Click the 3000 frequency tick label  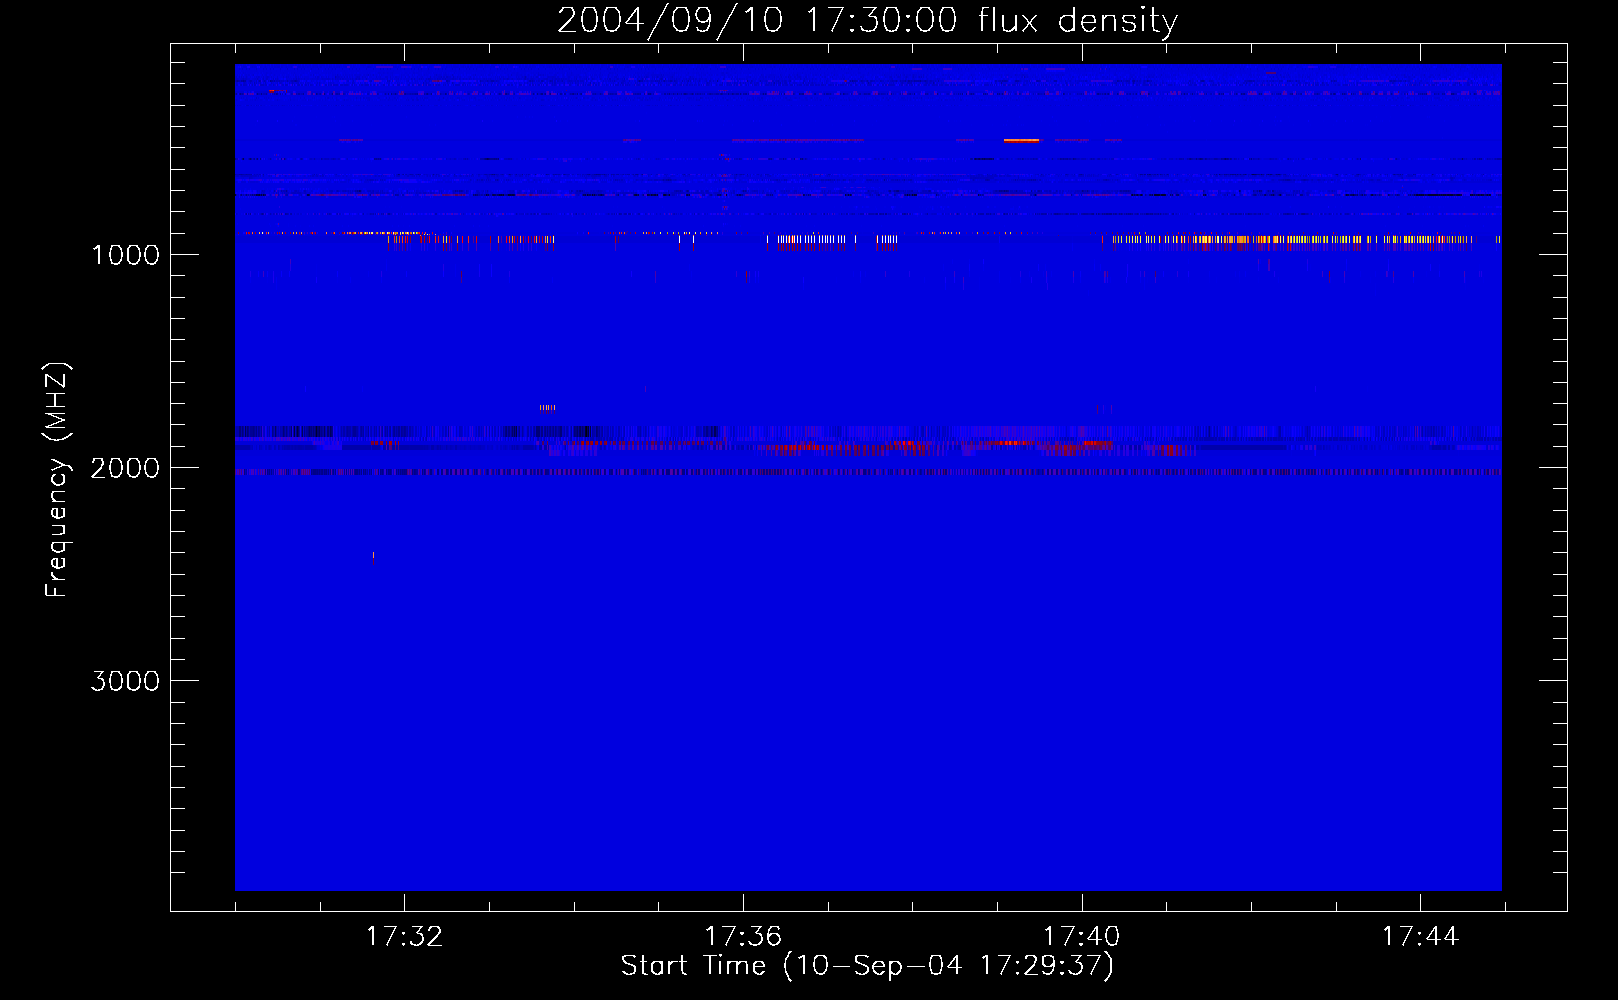coord(125,681)
